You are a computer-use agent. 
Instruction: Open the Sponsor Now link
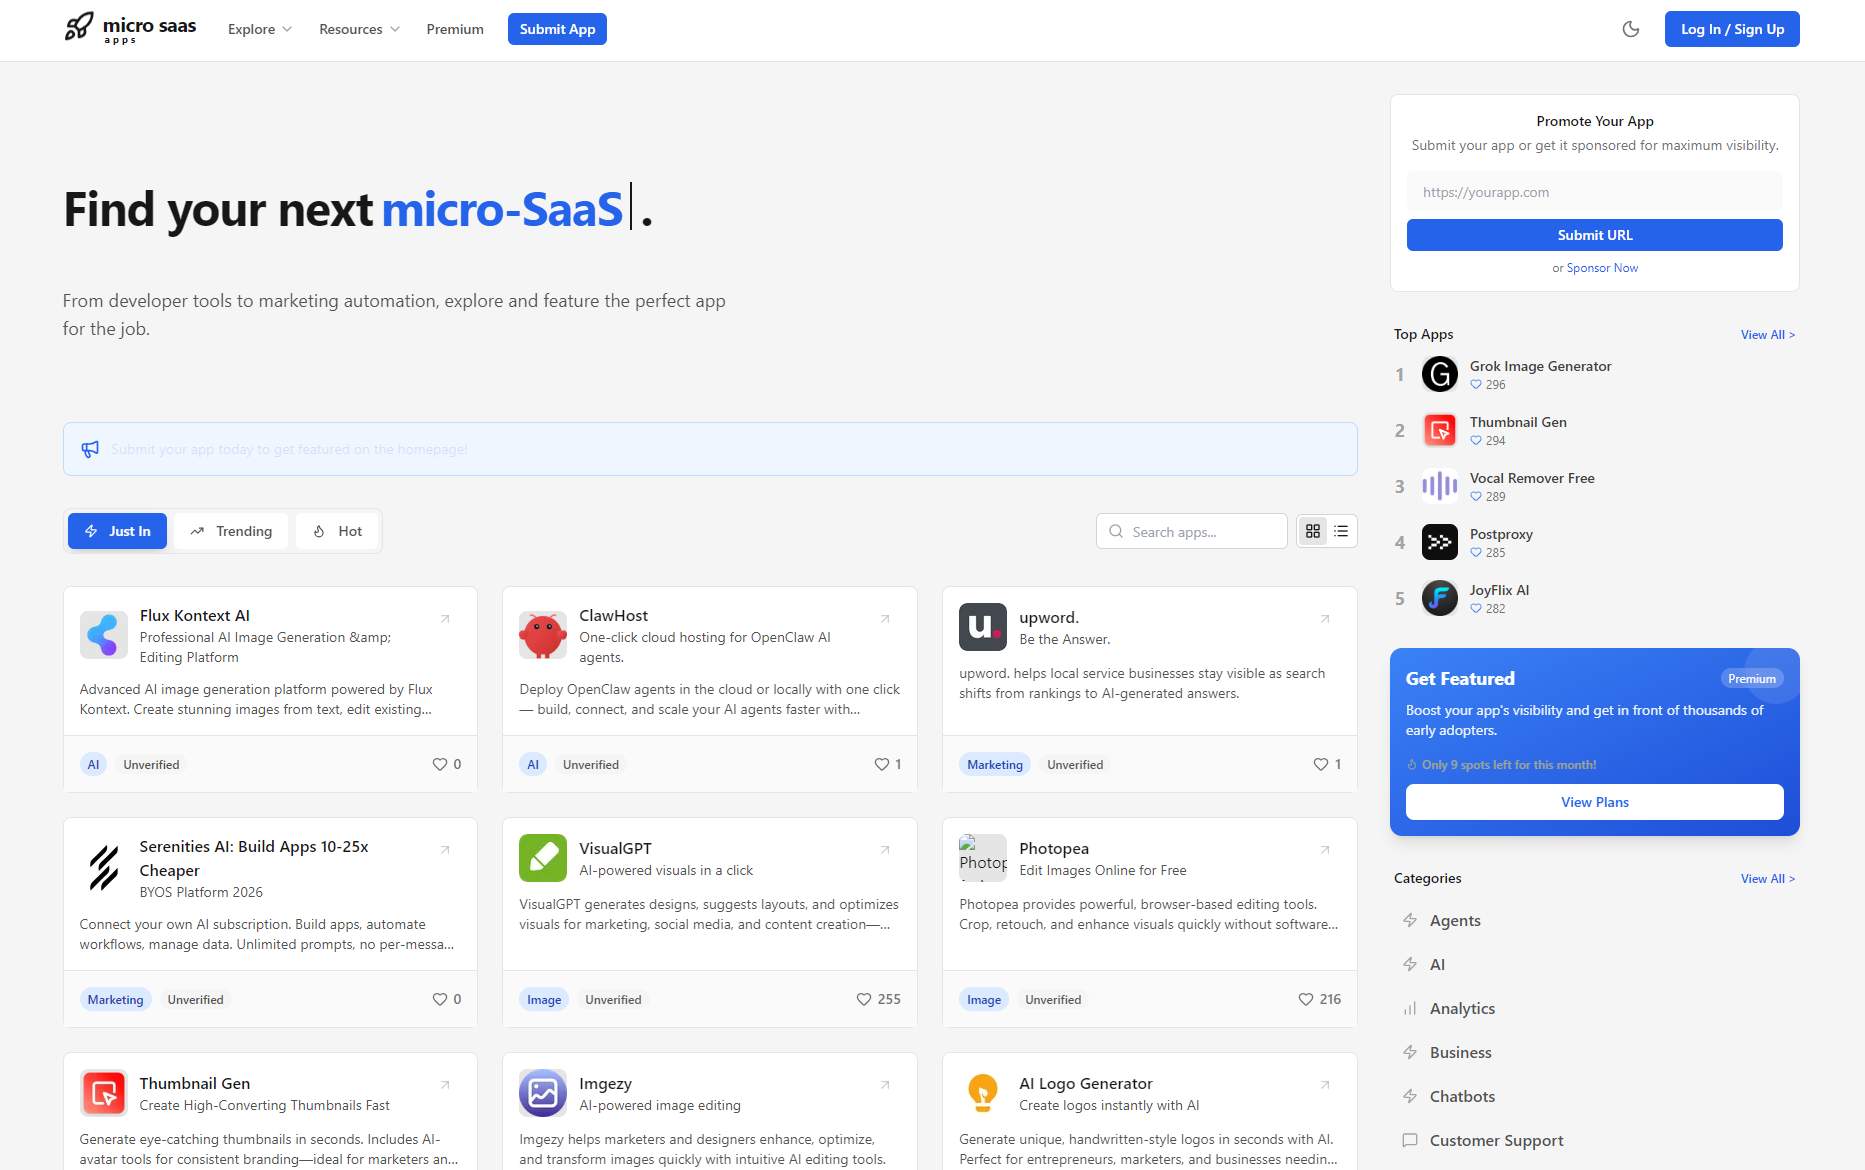pos(1601,267)
